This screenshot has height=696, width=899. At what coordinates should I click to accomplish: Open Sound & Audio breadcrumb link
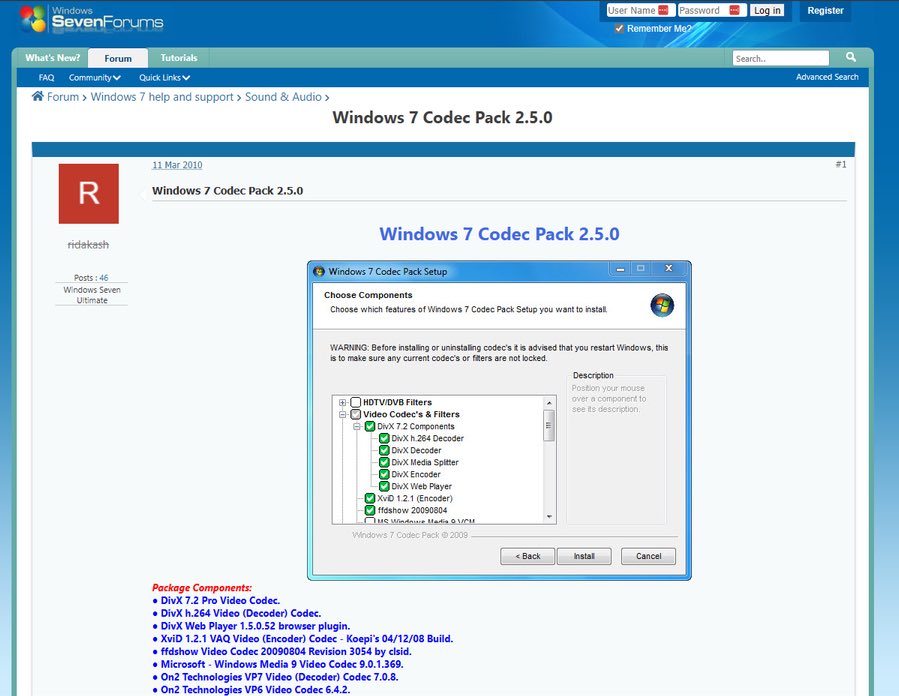pos(283,97)
